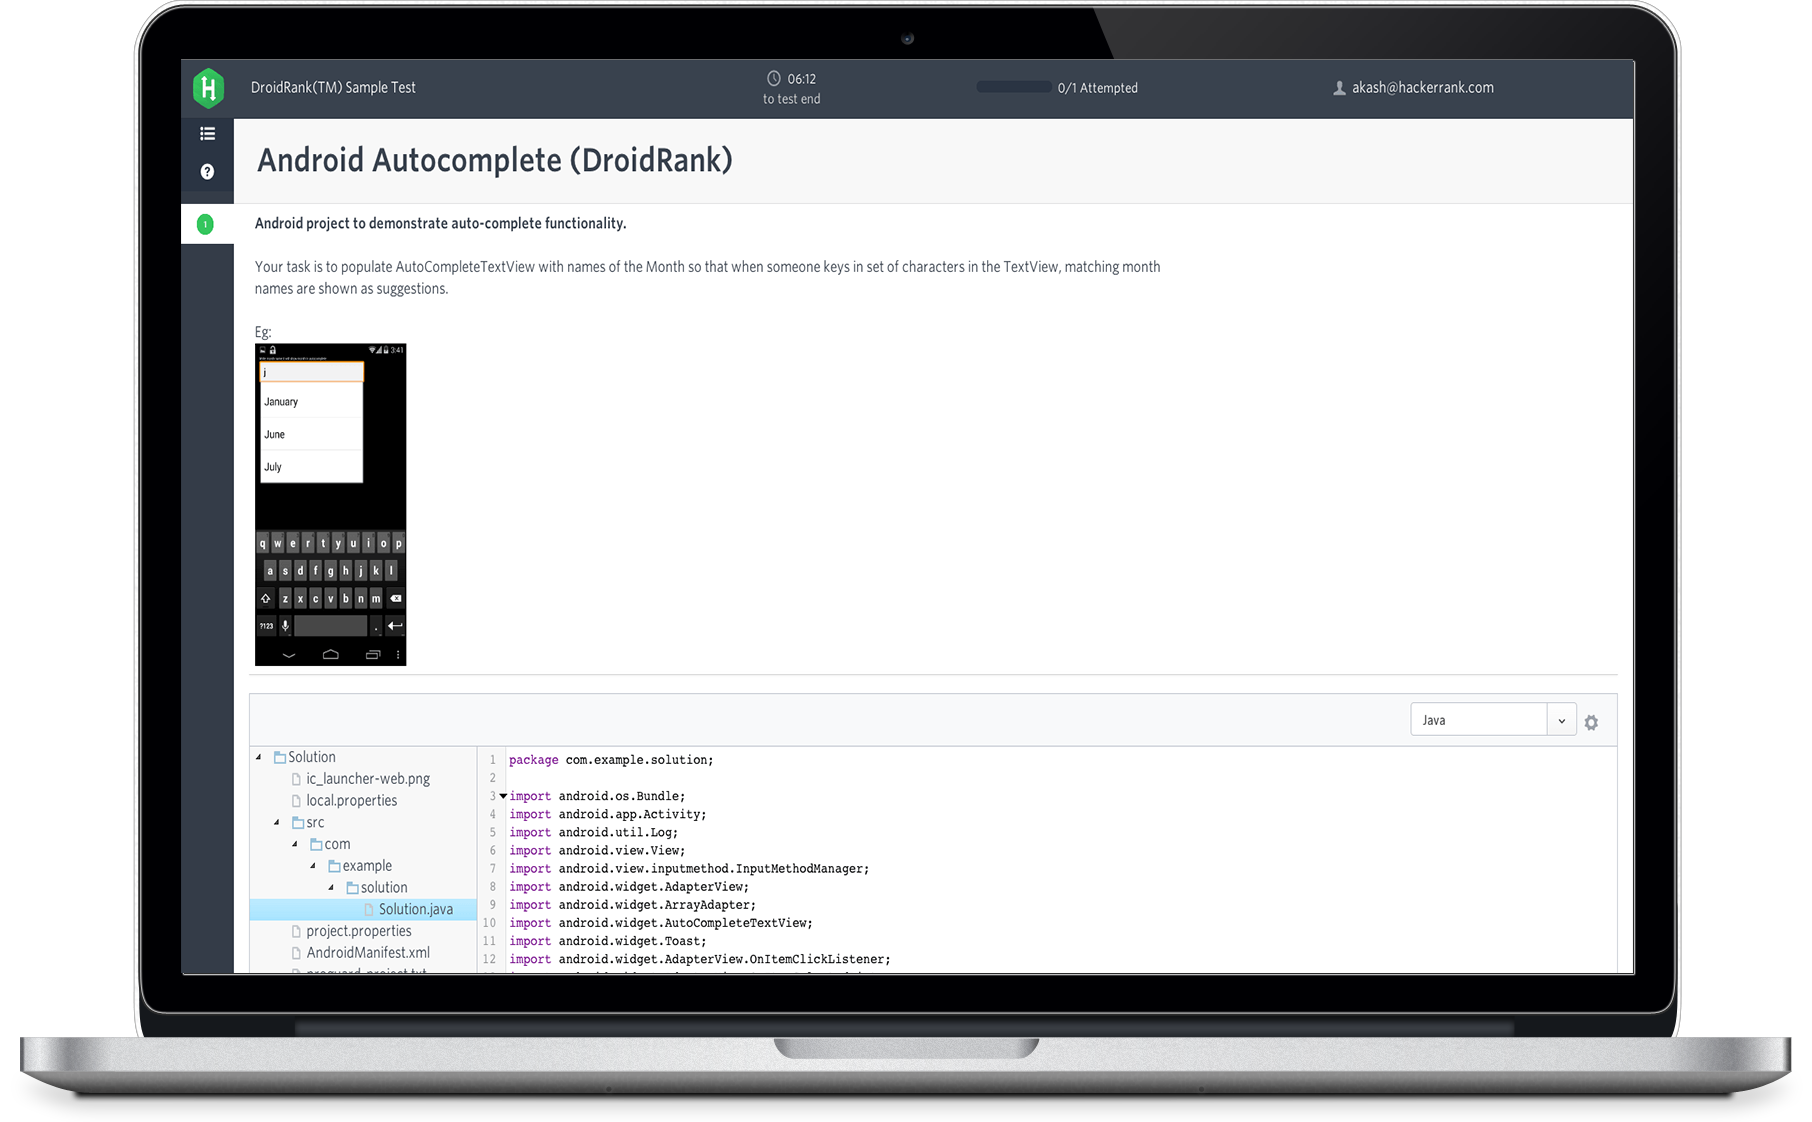Open editor settings gear icon

pos(1591,722)
